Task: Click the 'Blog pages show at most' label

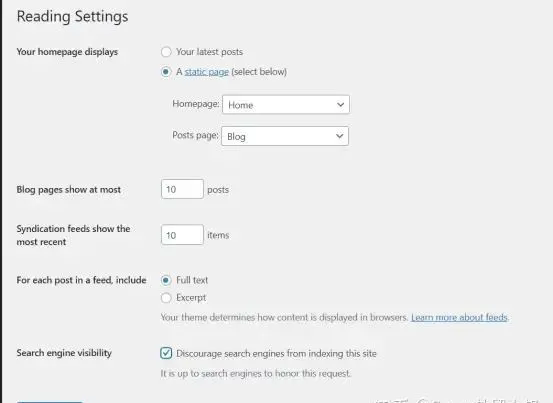Action: 68,190
